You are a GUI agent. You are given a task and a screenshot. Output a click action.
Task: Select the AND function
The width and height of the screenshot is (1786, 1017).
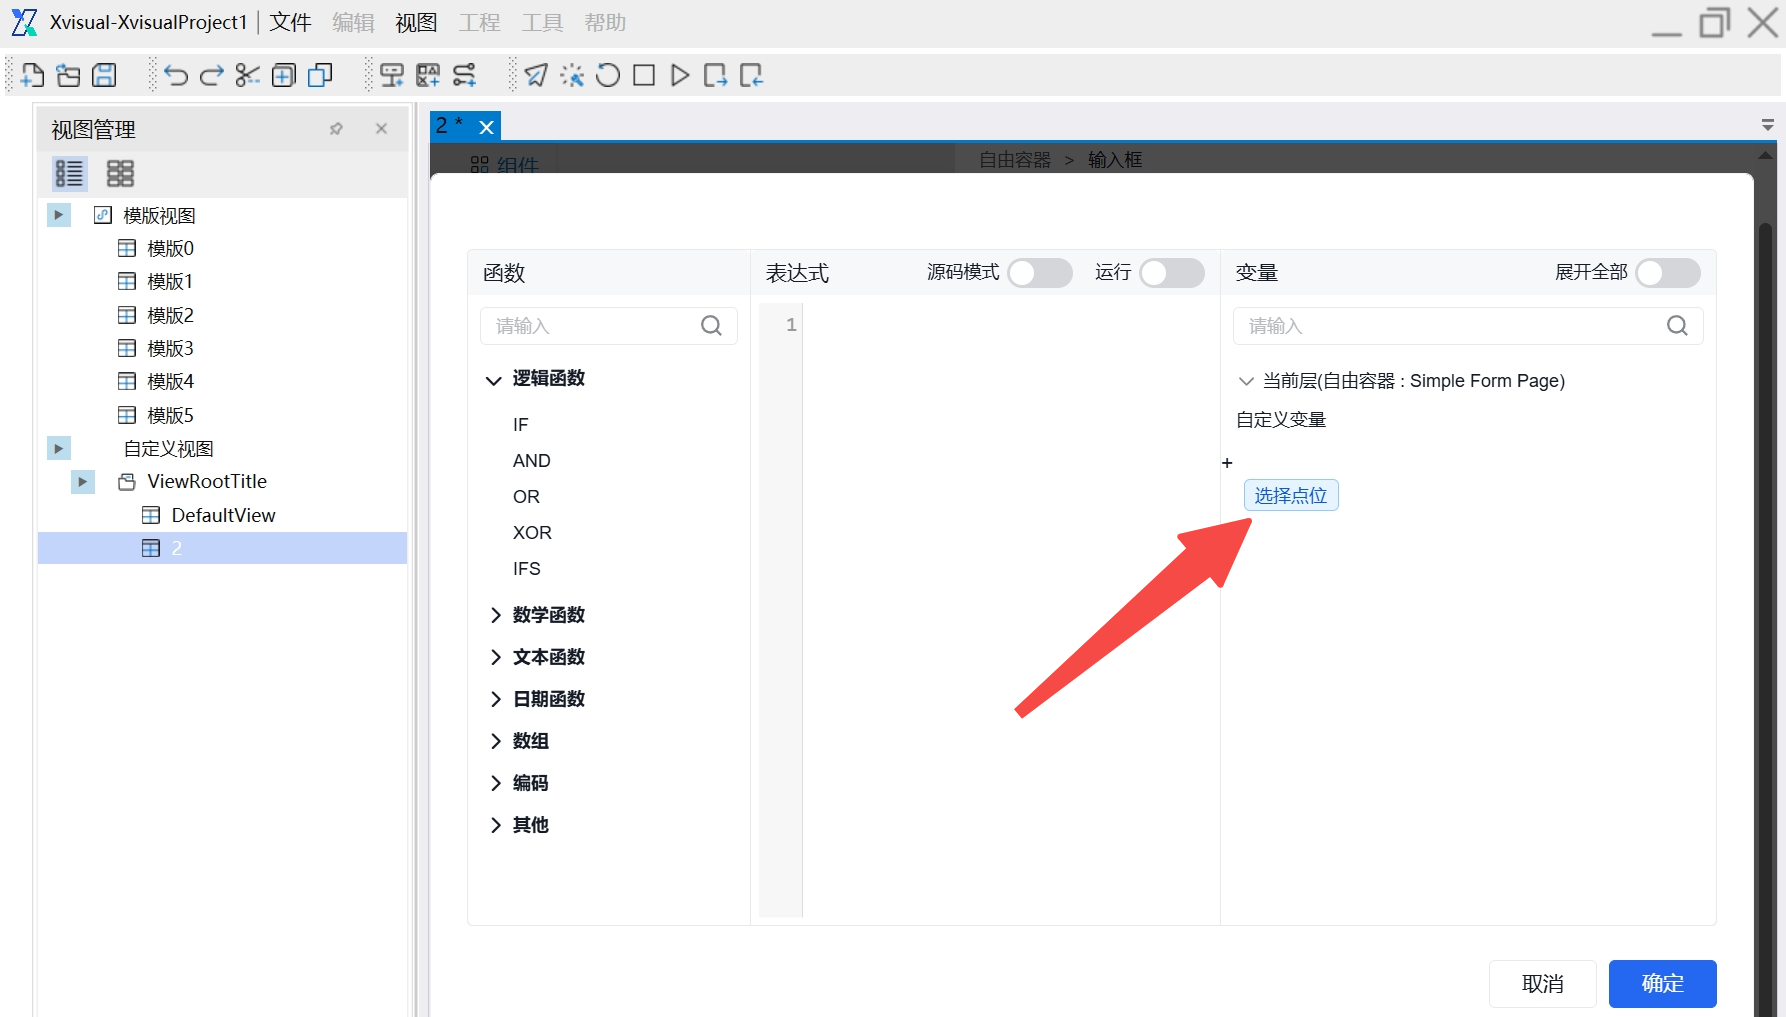coord(532,461)
